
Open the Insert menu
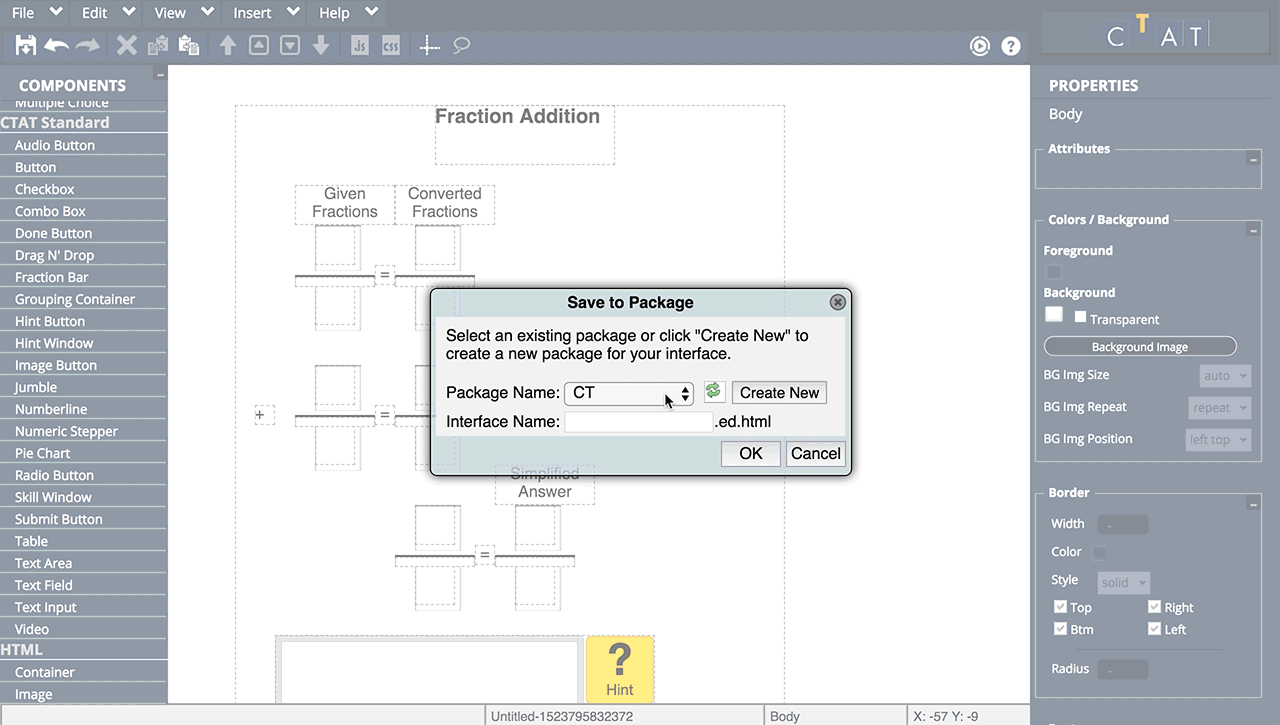click(252, 13)
